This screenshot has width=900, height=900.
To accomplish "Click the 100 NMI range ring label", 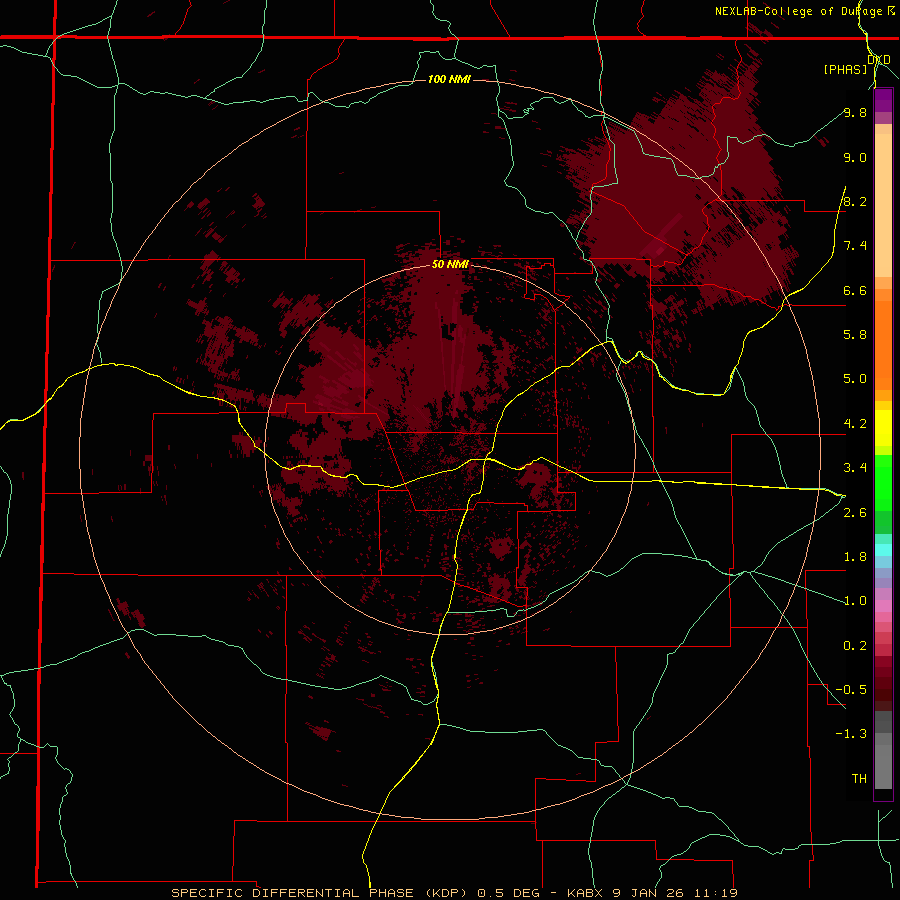I will point(449,79).
